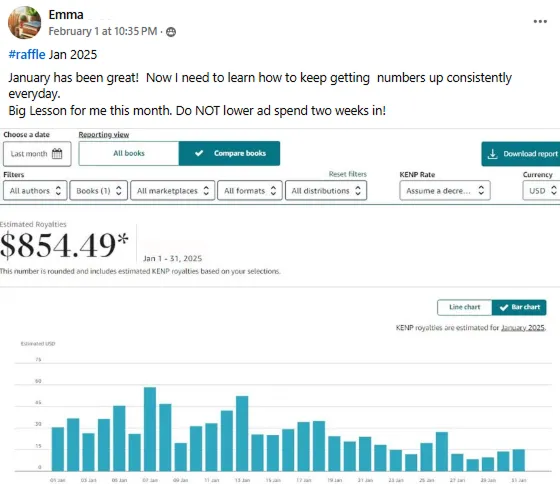Viewport: 560px width, 484px height.
Task: Click the checkmark on Compare books
Action: 199,153
